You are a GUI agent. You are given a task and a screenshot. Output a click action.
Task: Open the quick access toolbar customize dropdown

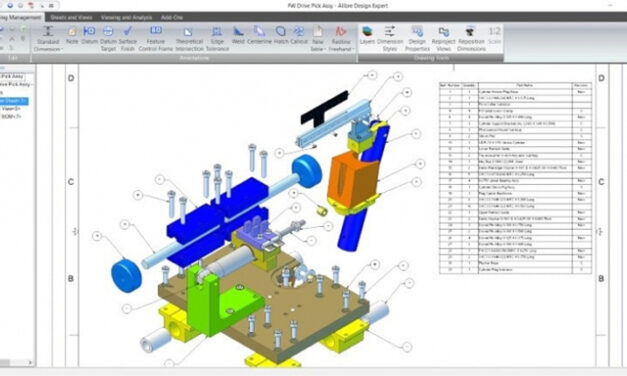pos(52,6)
